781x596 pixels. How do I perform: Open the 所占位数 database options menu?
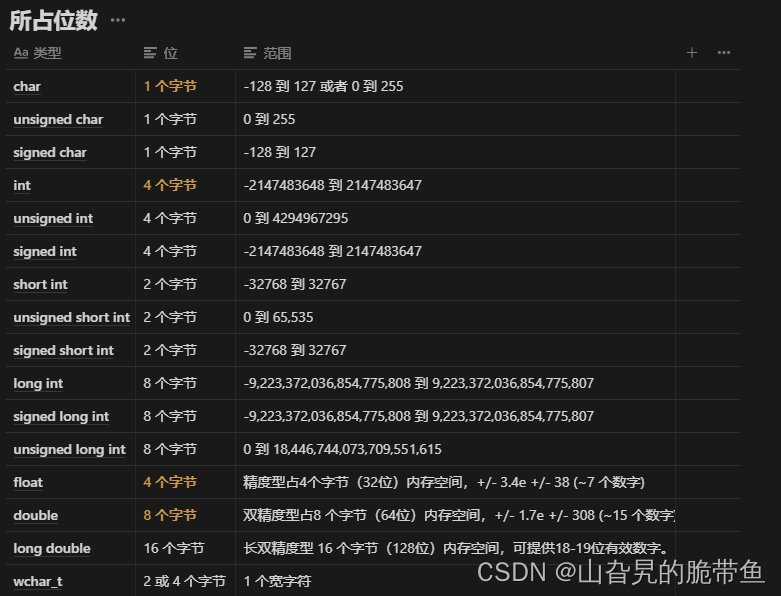(x=118, y=20)
